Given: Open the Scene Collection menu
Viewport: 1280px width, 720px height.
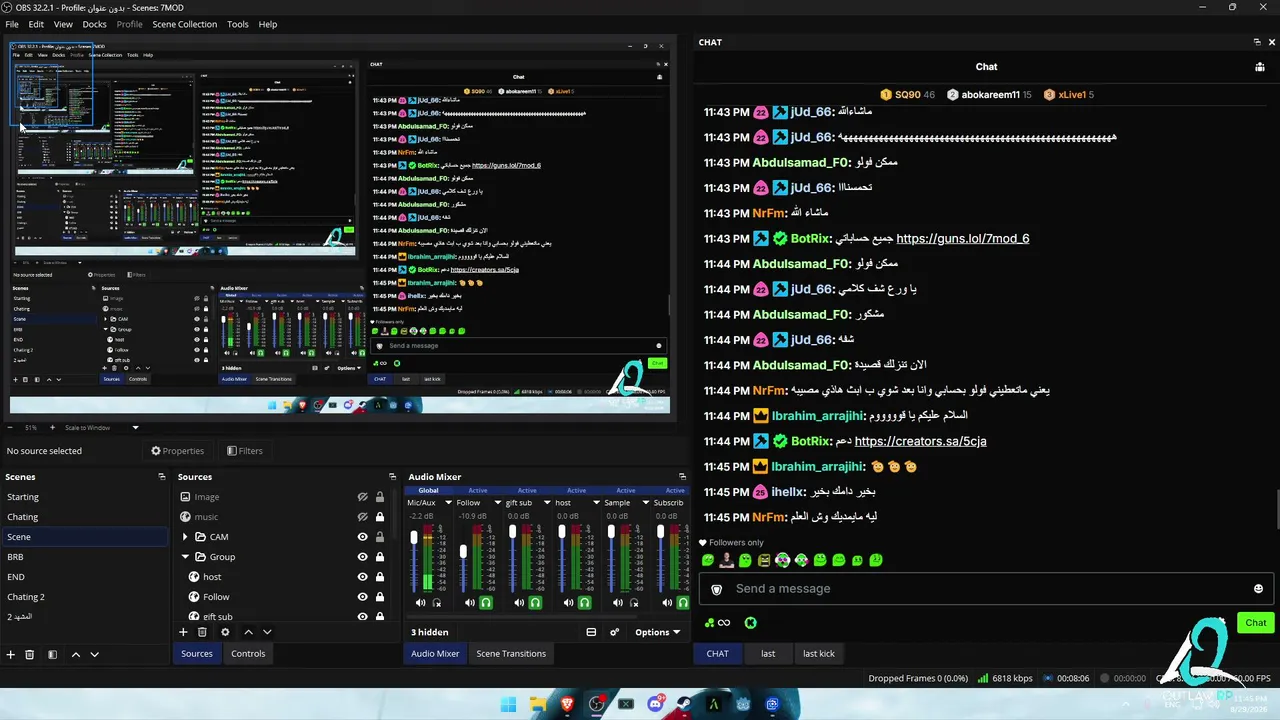Looking at the screenshot, I should 184,24.
